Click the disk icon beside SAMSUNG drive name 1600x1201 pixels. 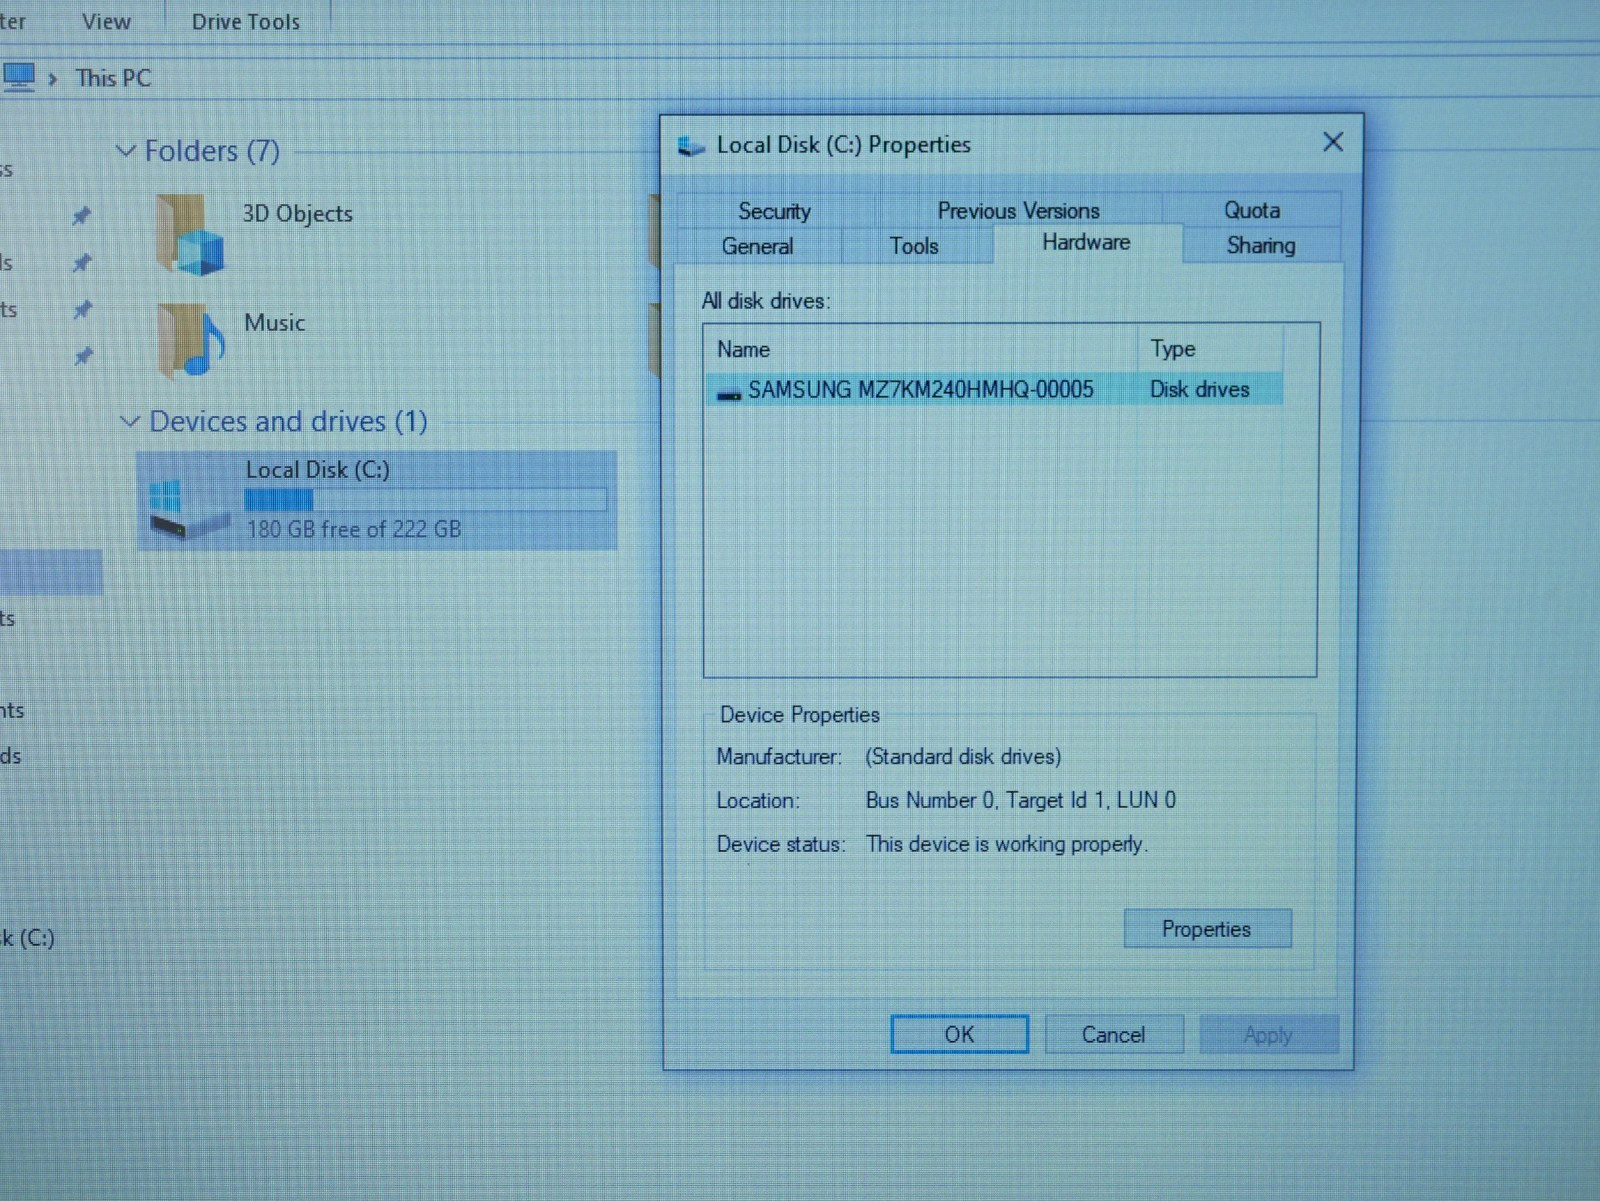click(729, 392)
